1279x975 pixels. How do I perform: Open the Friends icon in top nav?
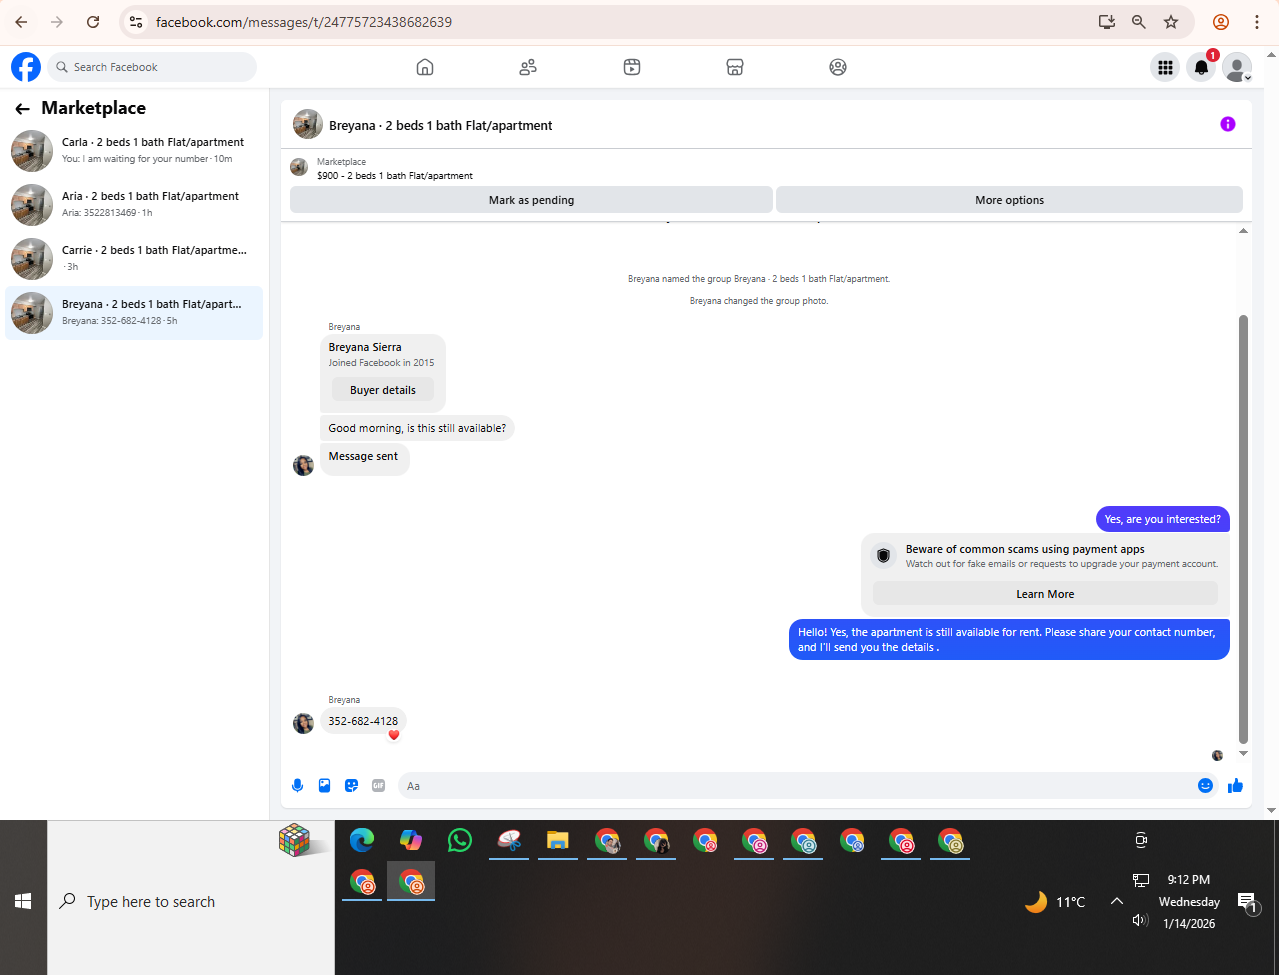coord(528,67)
